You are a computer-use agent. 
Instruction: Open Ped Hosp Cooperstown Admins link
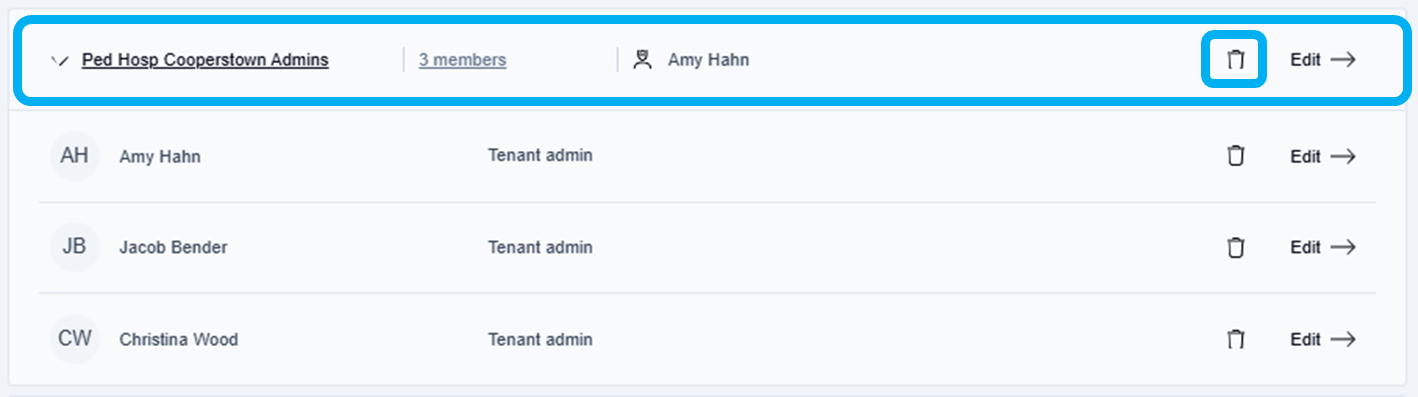(x=205, y=60)
